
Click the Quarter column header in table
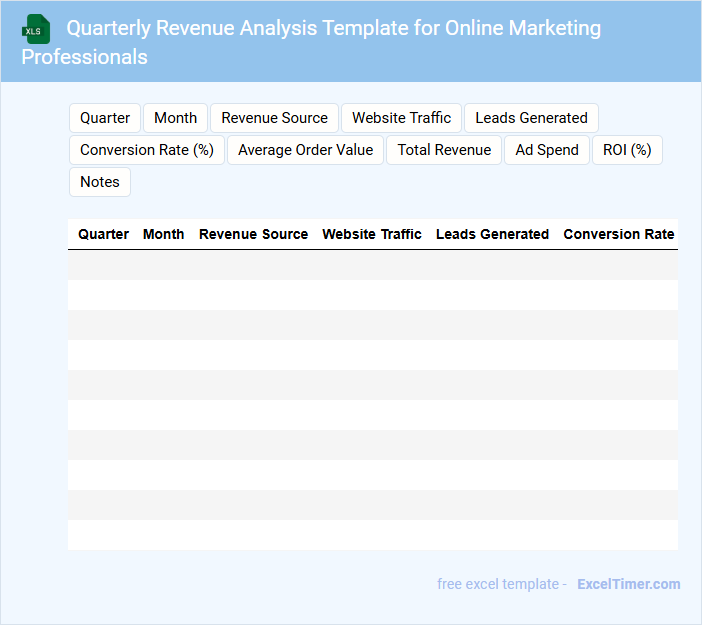103,234
